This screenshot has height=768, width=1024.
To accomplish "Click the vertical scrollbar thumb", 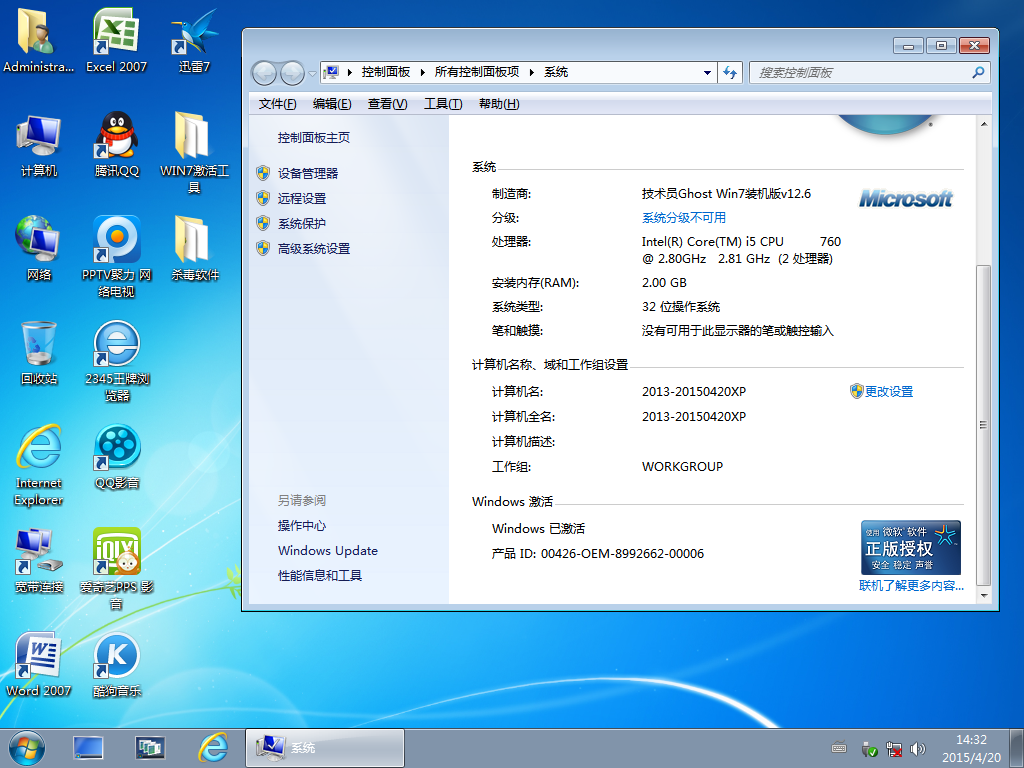I will [x=983, y=424].
